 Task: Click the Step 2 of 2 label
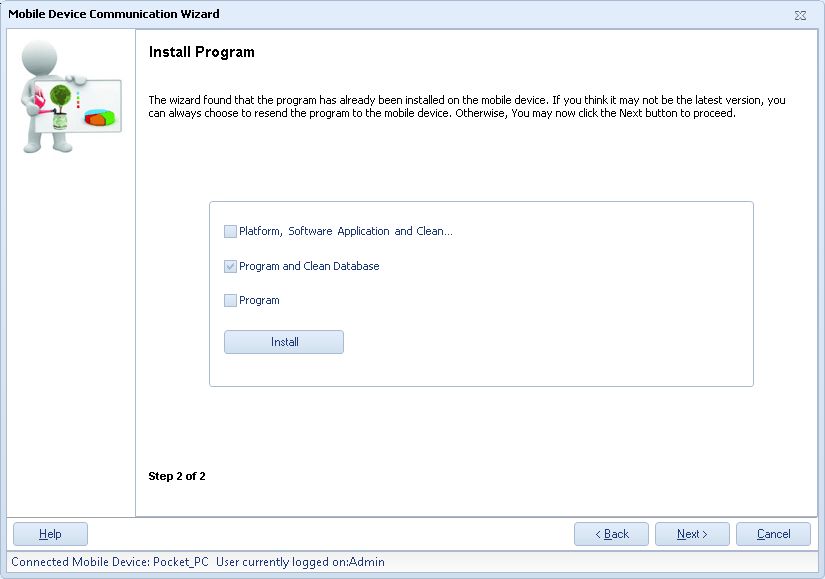[x=176, y=476]
